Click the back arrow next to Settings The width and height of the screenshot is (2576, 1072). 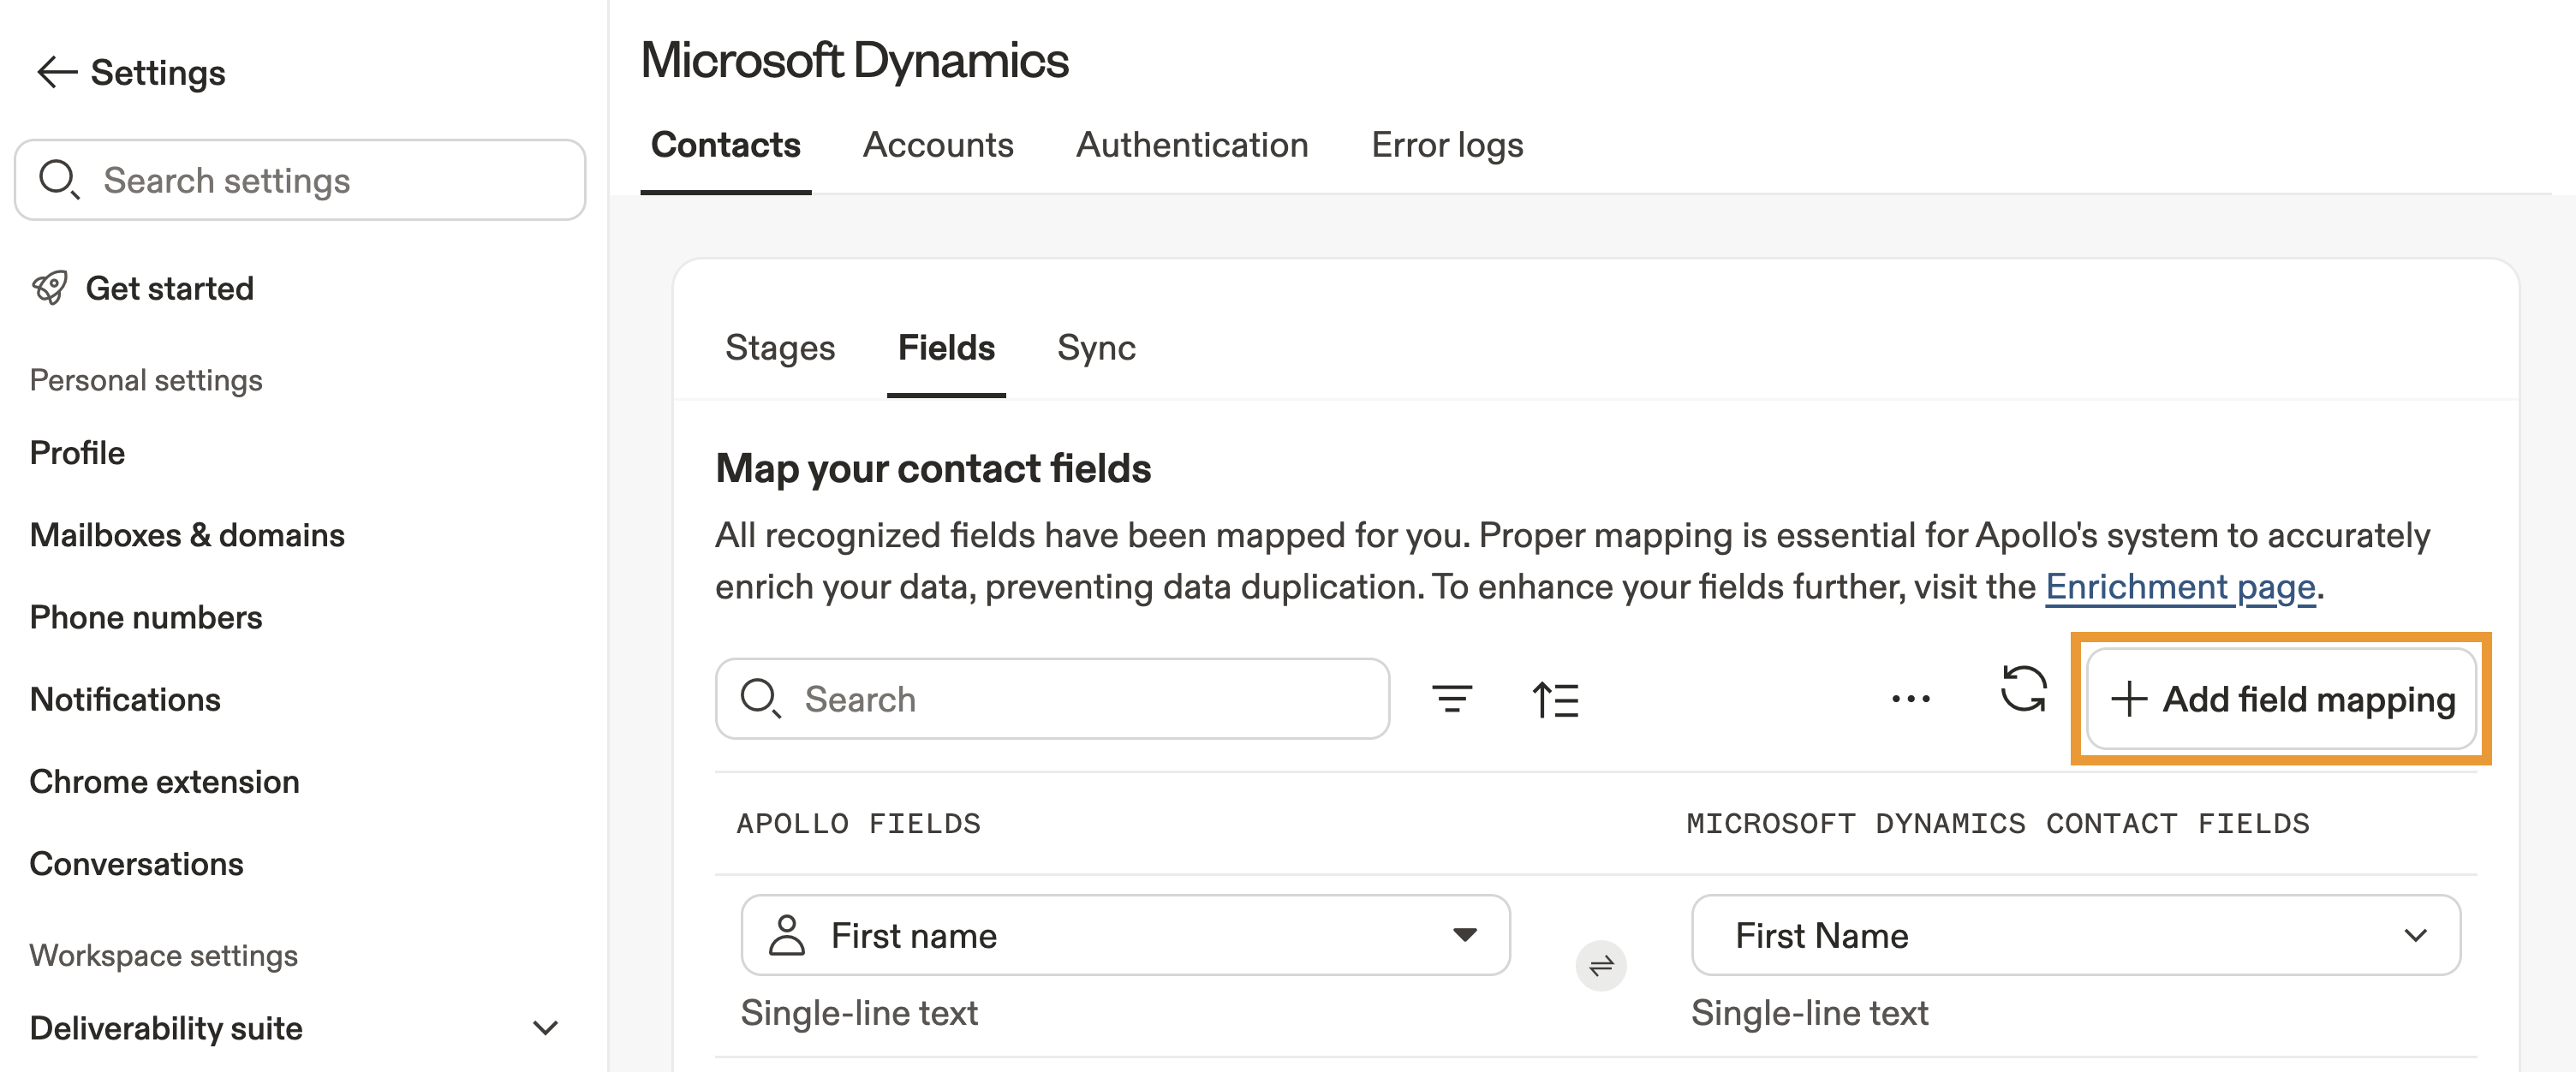click(x=56, y=71)
